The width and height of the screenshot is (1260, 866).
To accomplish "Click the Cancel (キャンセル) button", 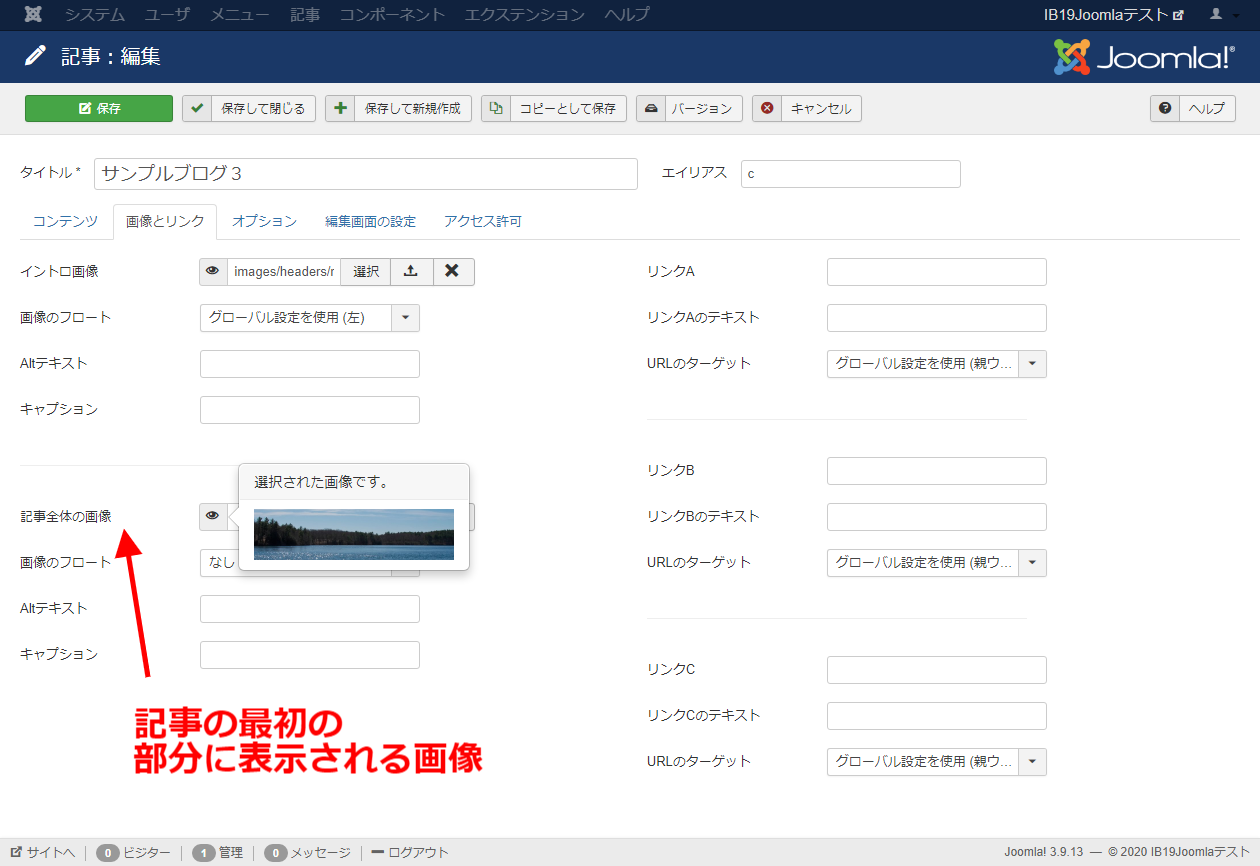I will (808, 109).
